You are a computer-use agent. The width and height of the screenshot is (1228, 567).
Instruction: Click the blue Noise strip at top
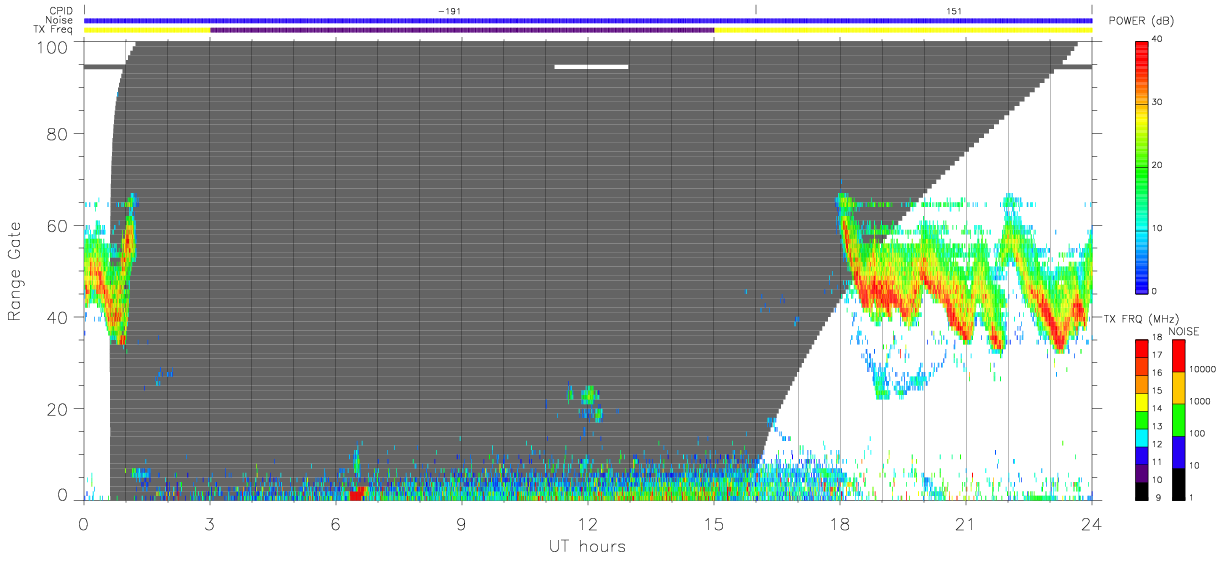(588, 20)
